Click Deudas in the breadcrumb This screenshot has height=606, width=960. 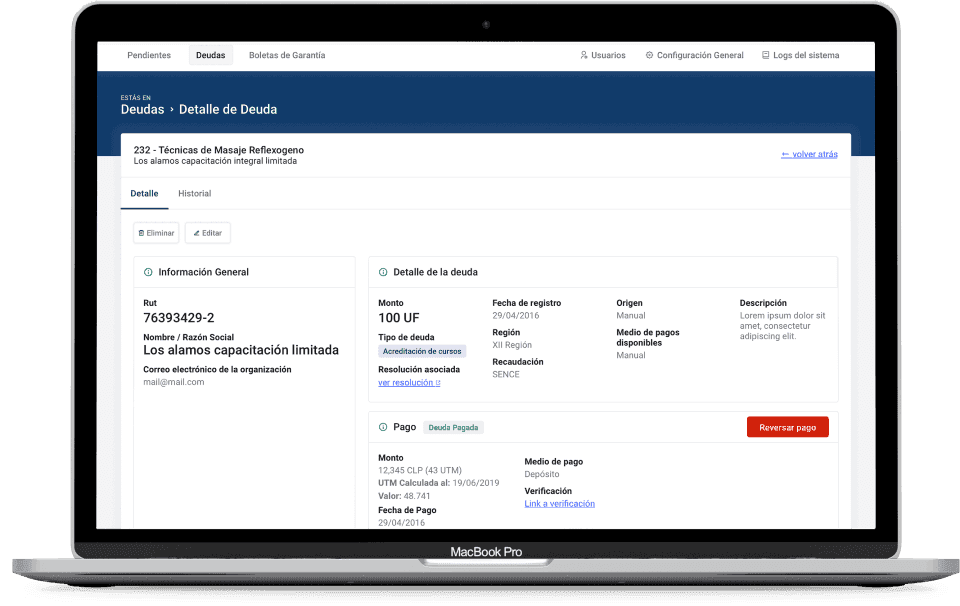(142, 110)
